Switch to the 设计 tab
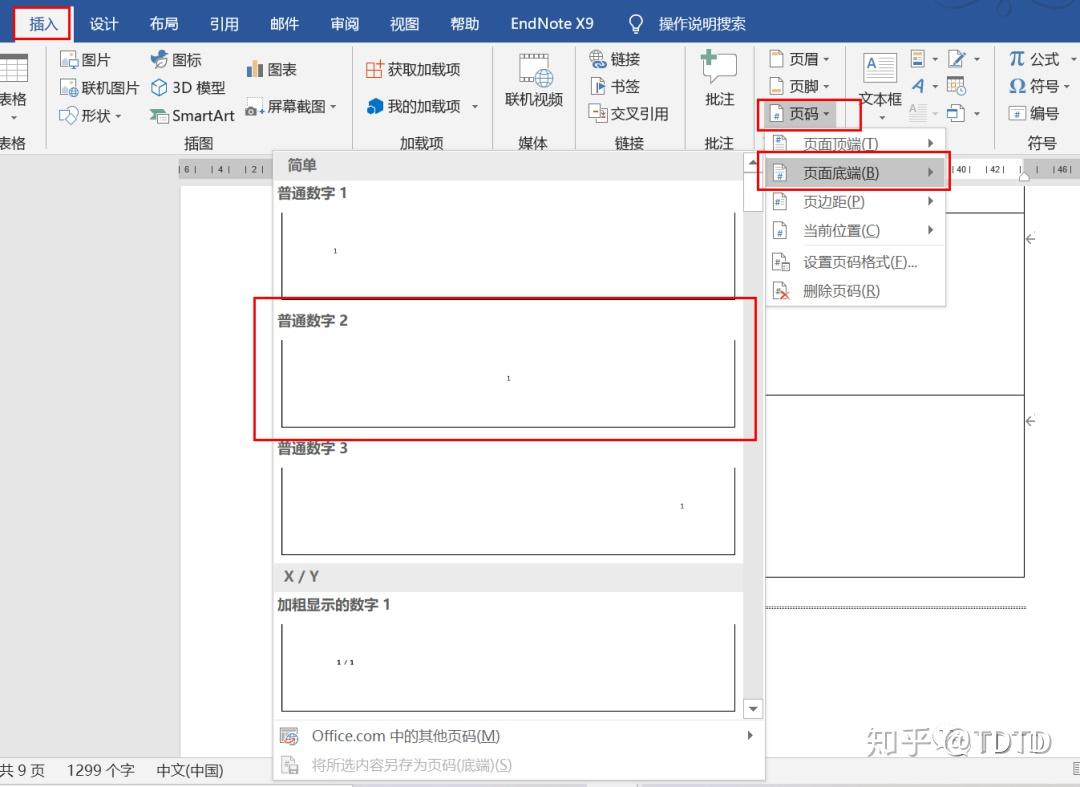Viewport: 1080px width, 787px height. pos(104,24)
